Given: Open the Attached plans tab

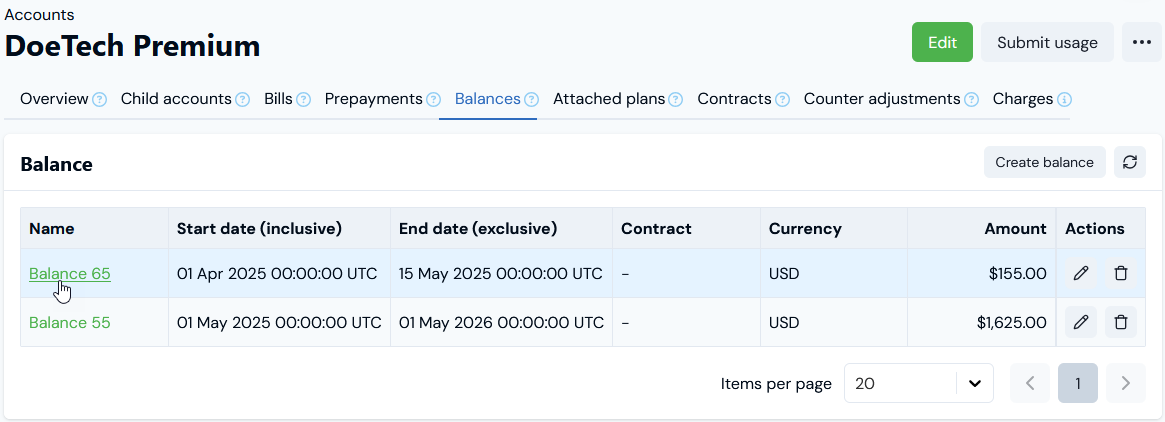Looking at the screenshot, I should (x=608, y=99).
